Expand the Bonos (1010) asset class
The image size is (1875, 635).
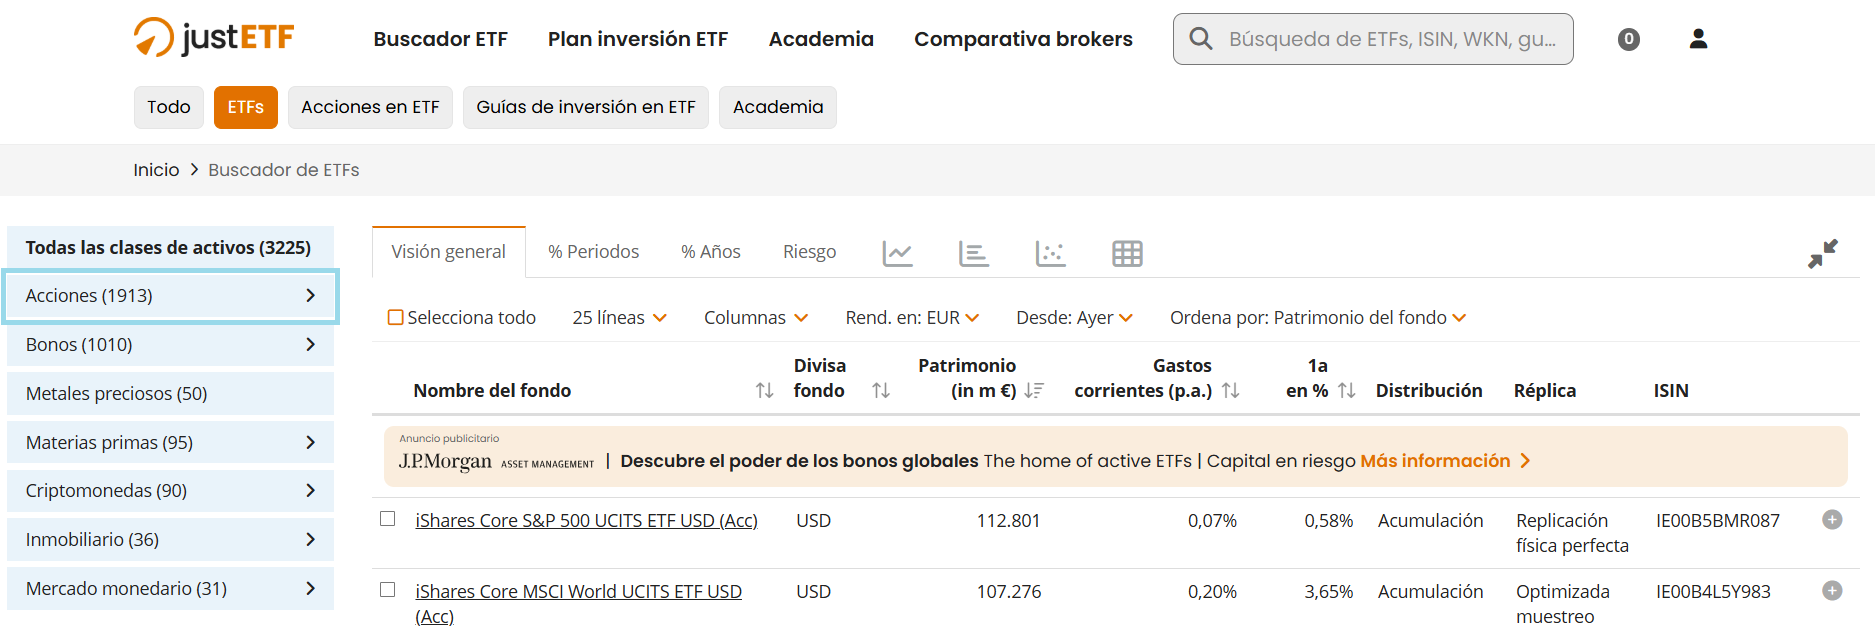point(170,345)
